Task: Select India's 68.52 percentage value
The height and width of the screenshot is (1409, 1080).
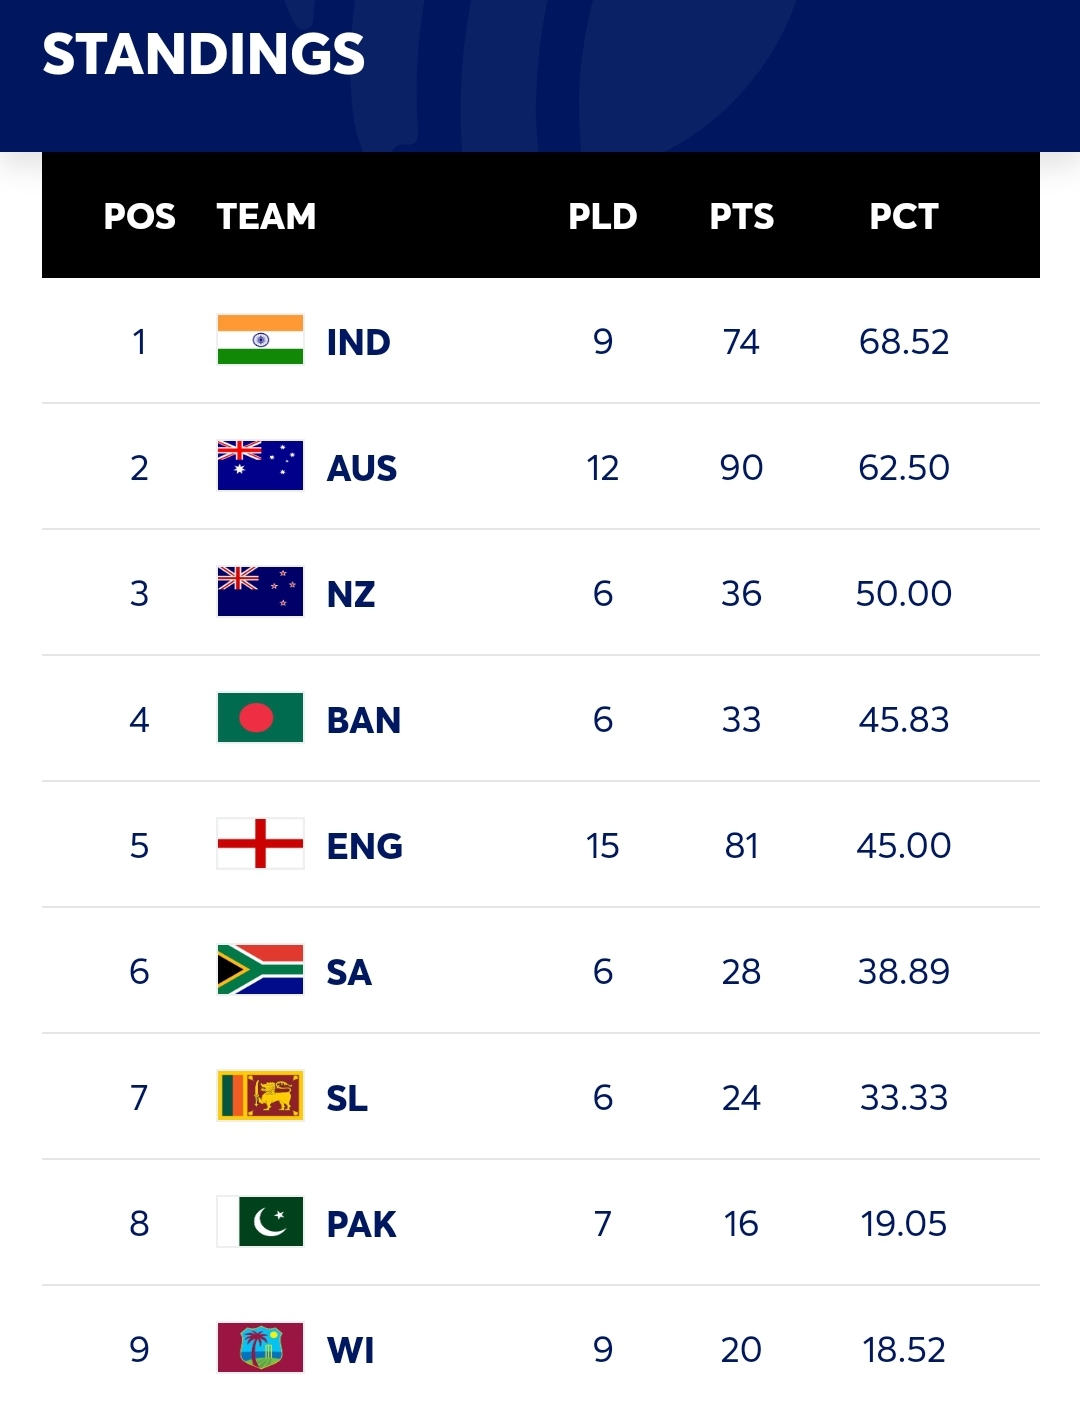Action: 904,342
